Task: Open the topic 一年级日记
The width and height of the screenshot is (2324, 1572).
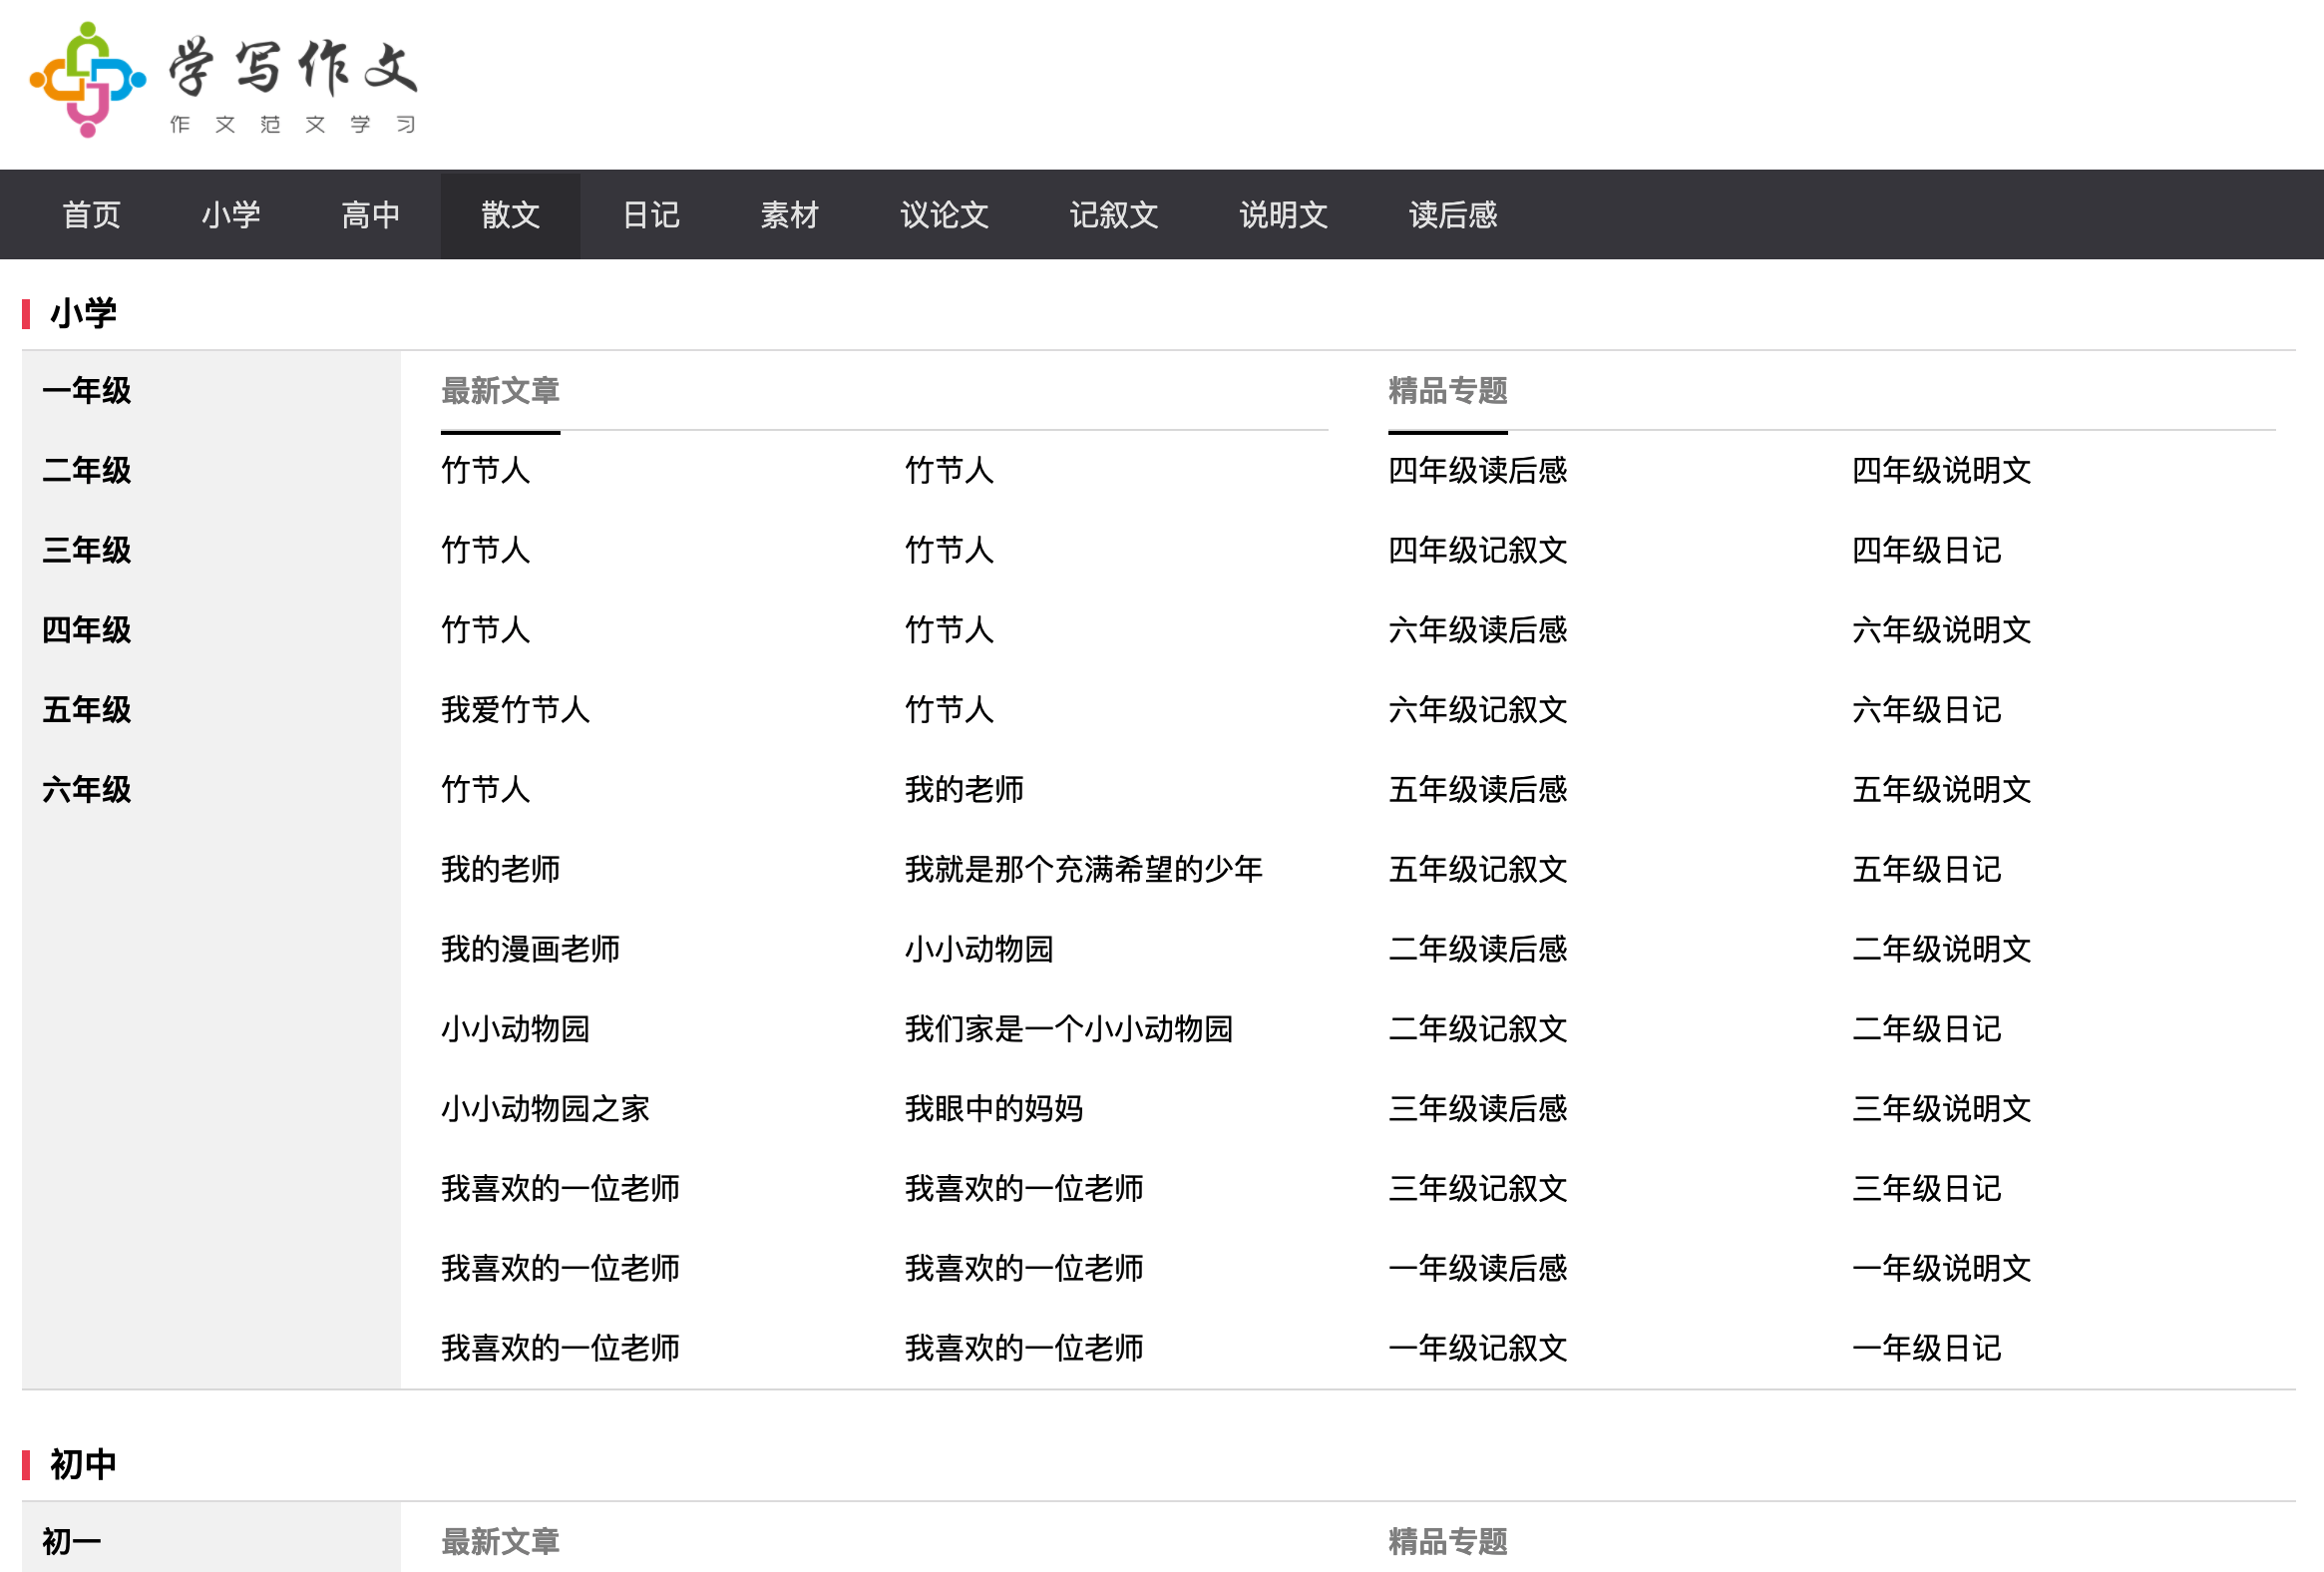Action: [1927, 1350]
